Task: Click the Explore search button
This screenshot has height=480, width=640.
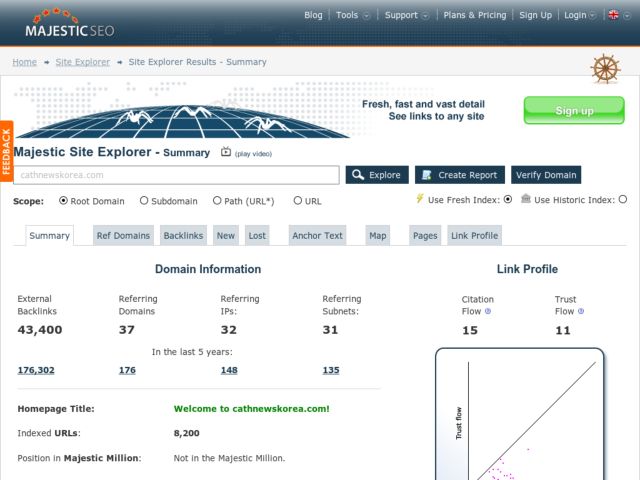Action: click(377, 175)
